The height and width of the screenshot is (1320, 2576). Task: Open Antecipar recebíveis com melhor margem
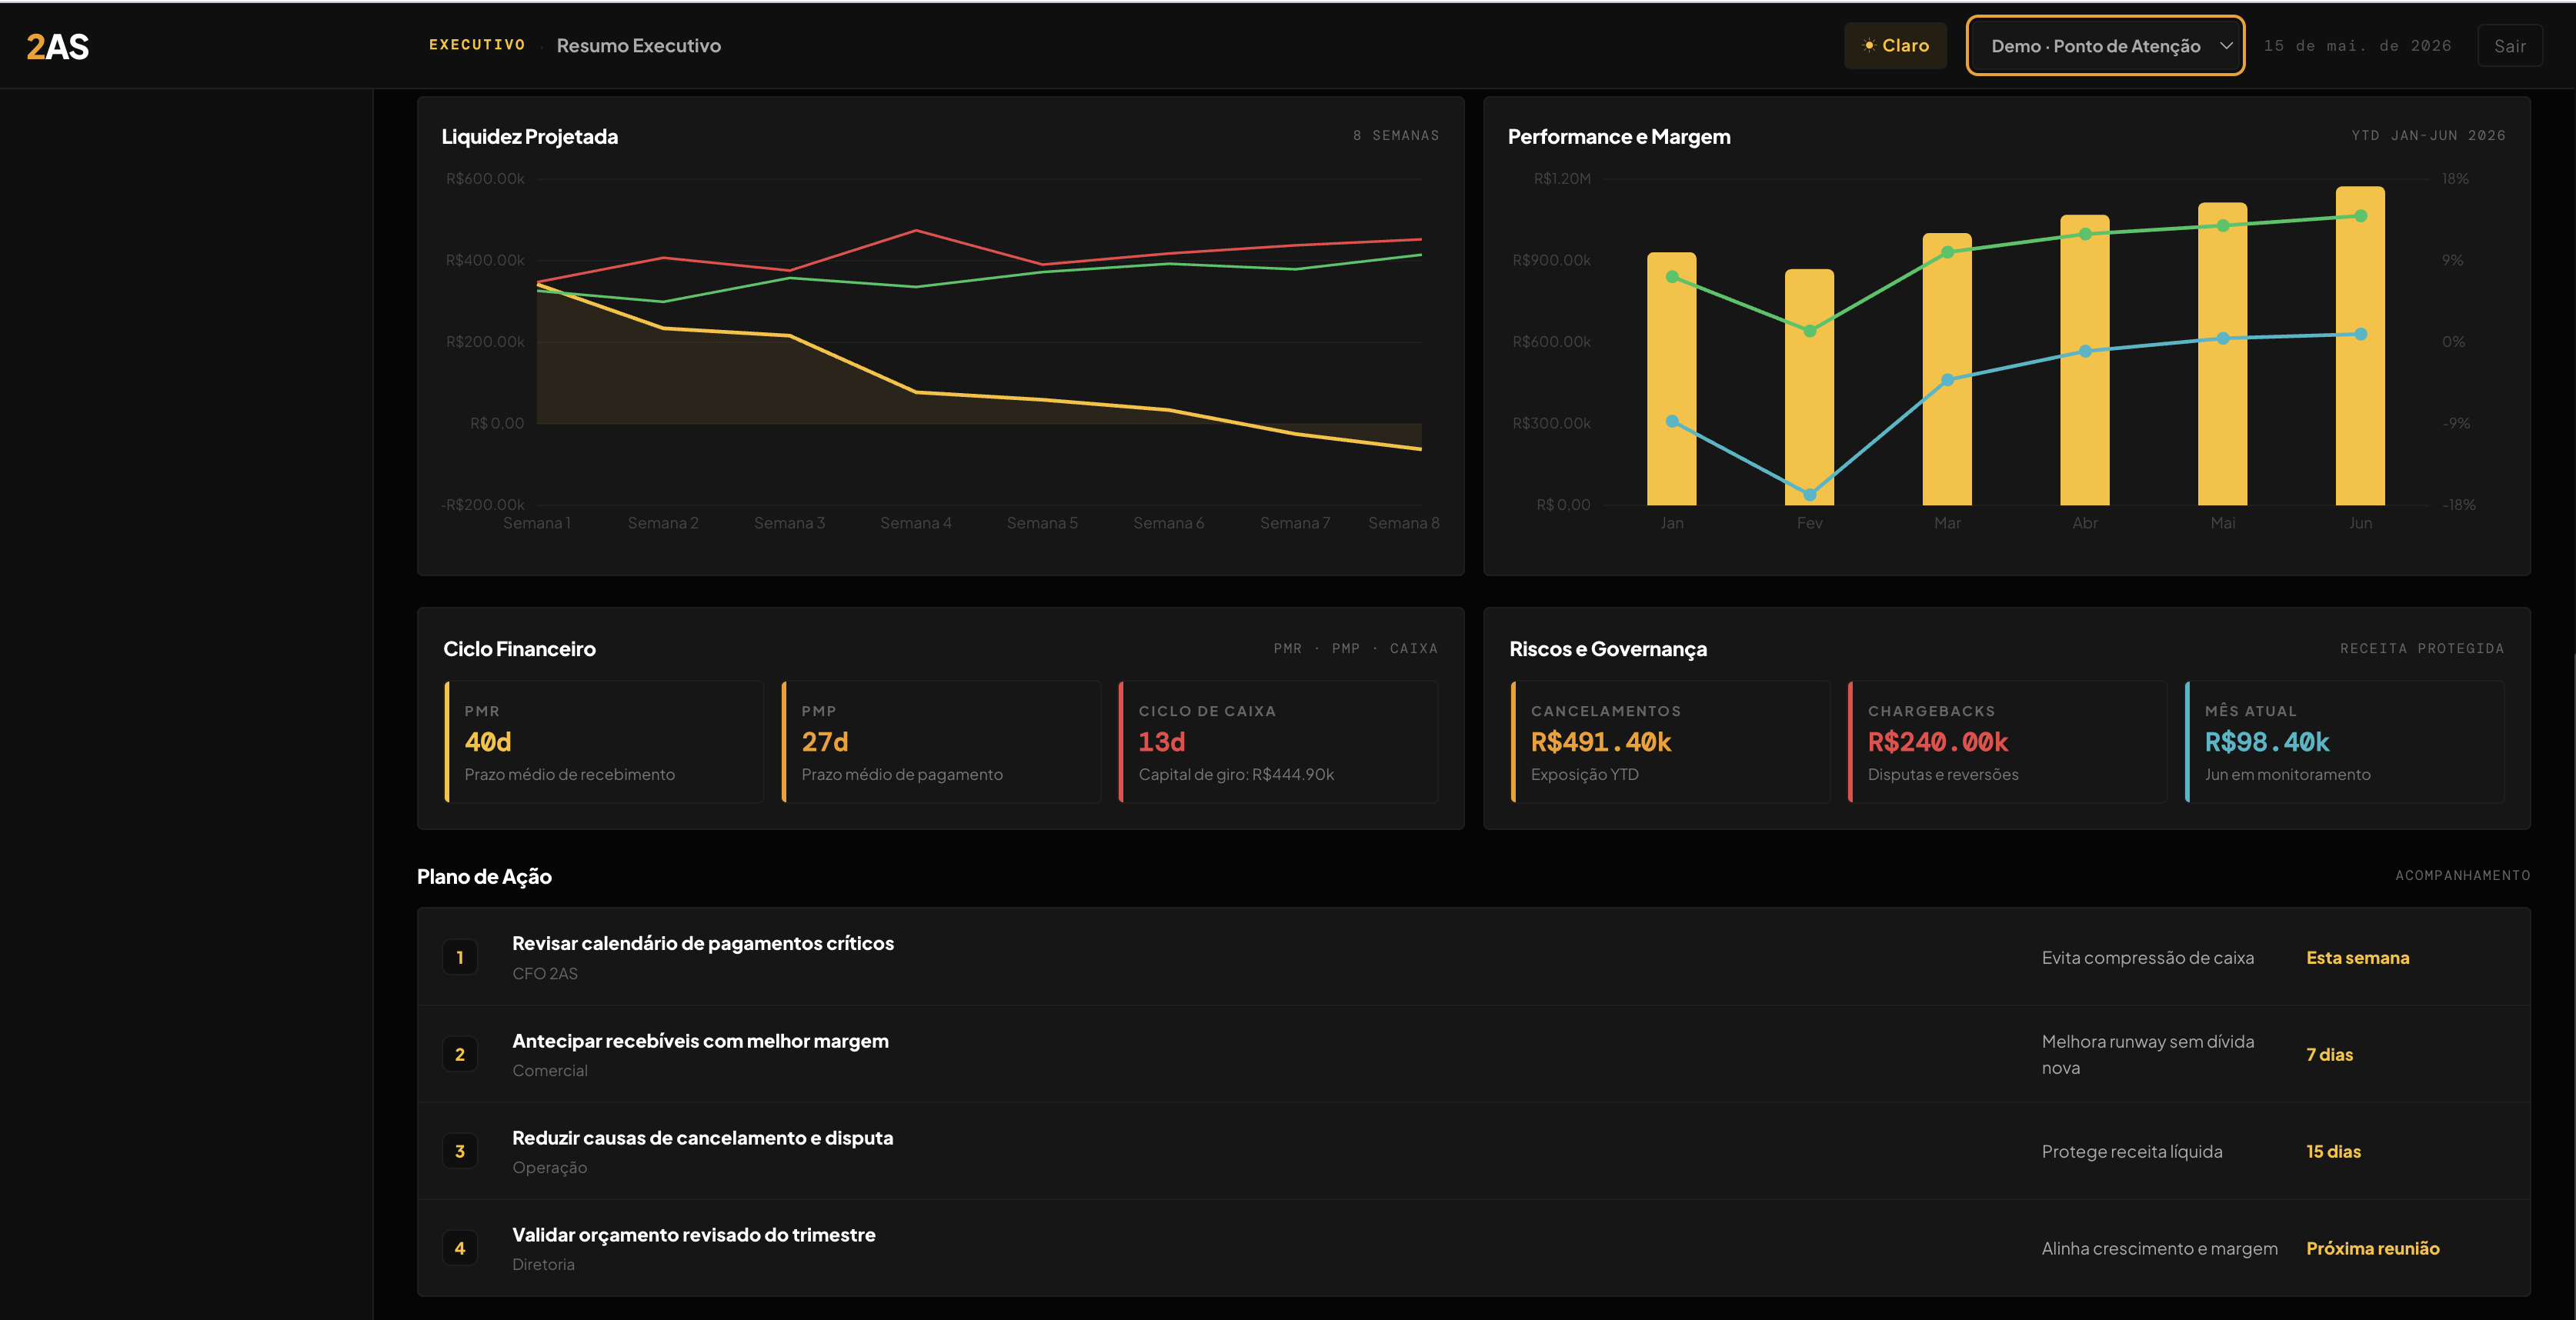tap(700, 1041)
